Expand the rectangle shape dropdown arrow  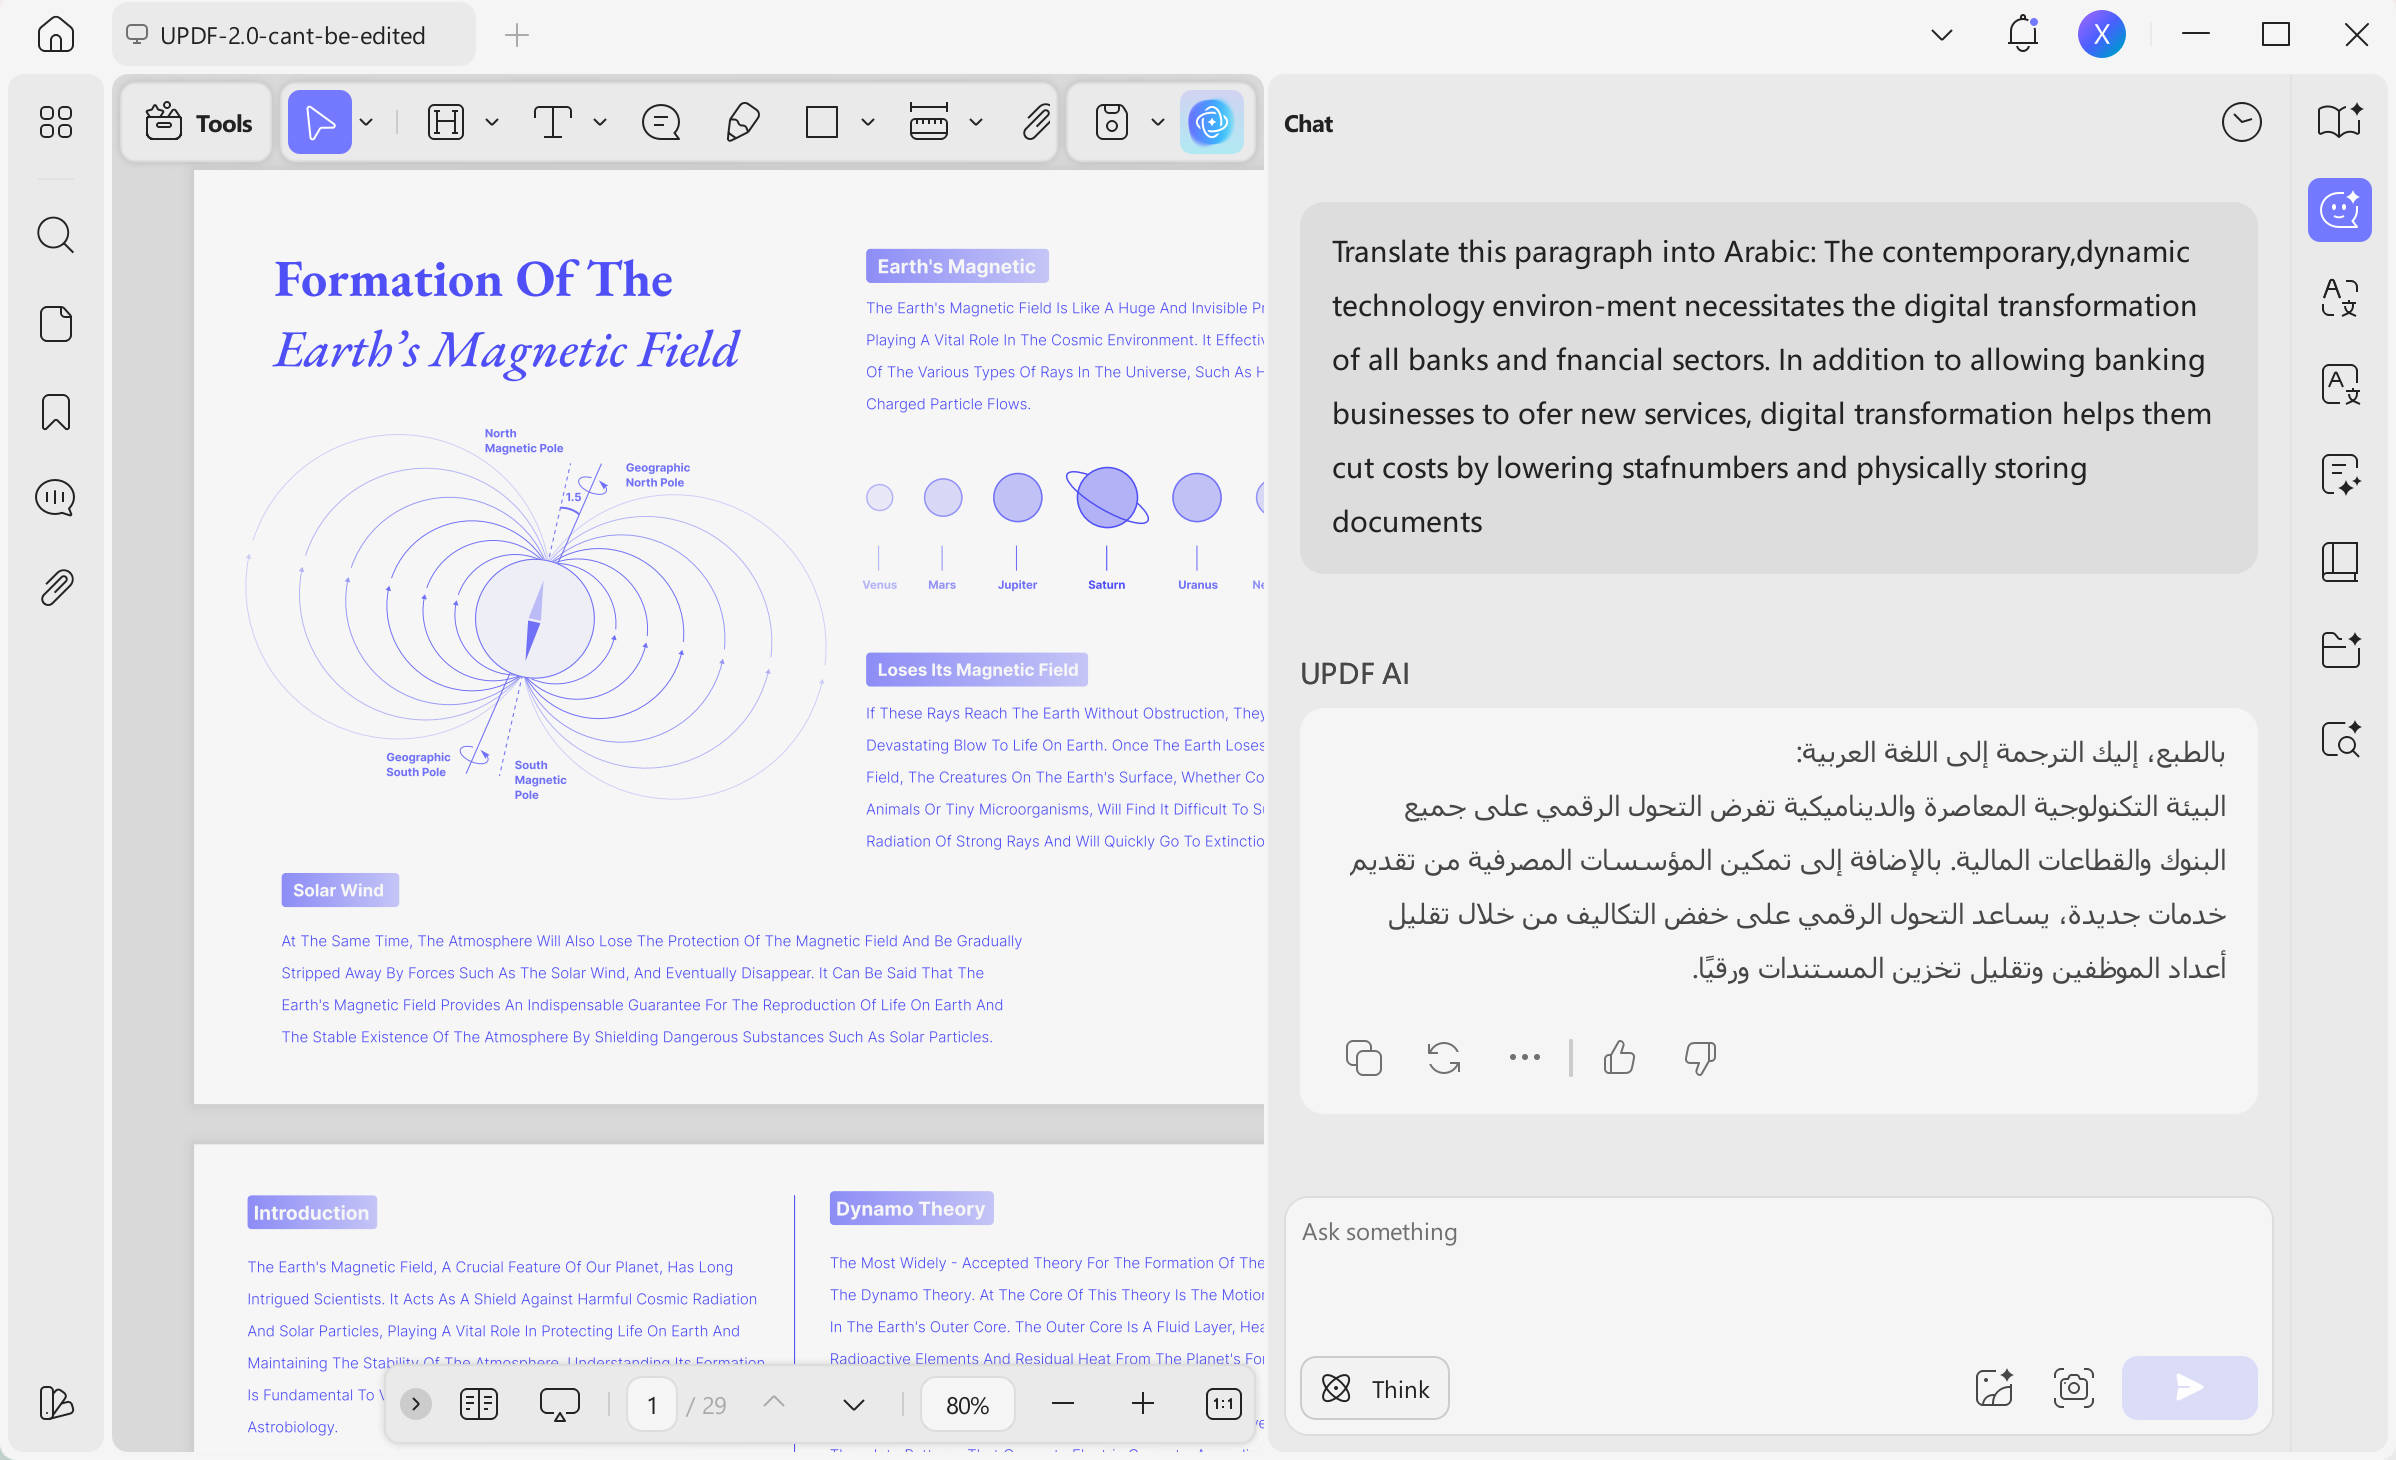(868, 122)
